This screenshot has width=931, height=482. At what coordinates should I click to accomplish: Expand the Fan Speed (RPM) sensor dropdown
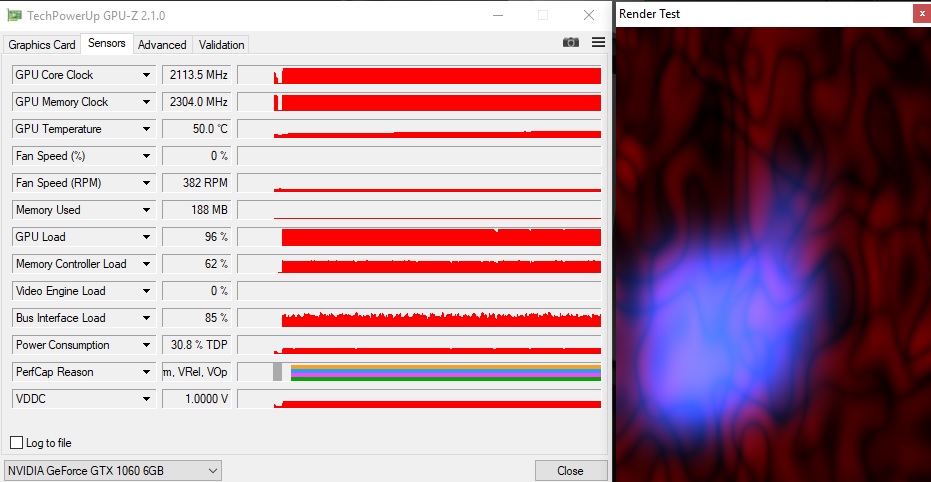pos(146,183)
